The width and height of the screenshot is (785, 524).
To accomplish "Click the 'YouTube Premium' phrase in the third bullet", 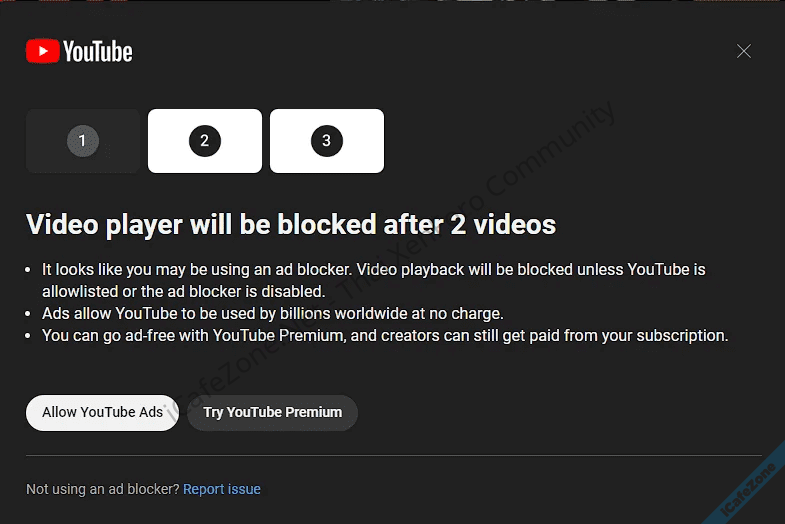I will [278, 335].
